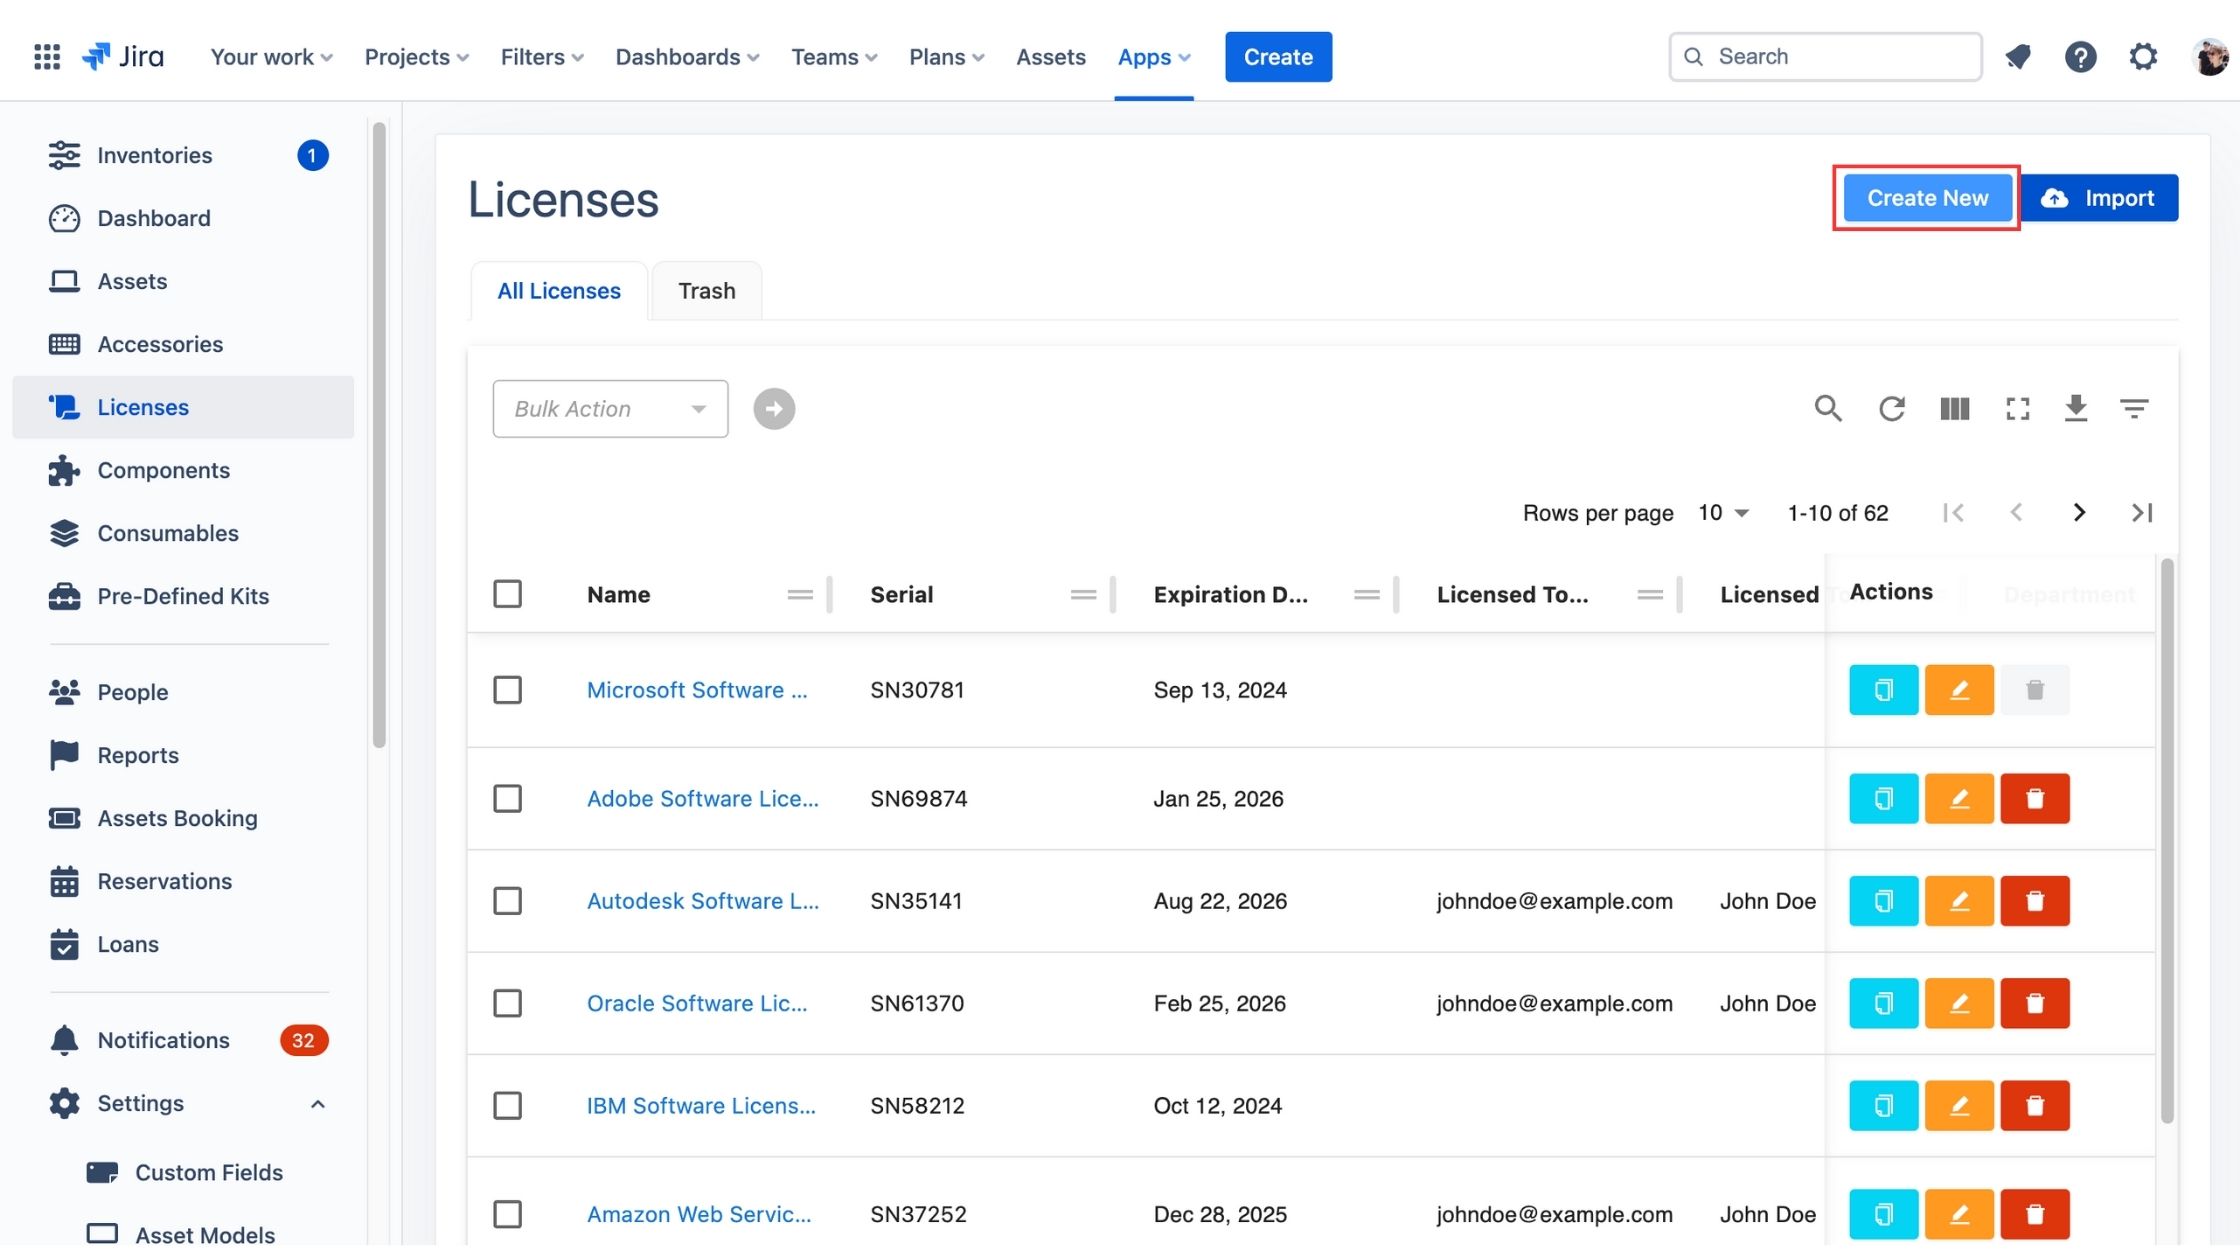Open the Bulk Action dropdown
The width and height of the screenshot is (2240, 1260).
coord(610,409)
